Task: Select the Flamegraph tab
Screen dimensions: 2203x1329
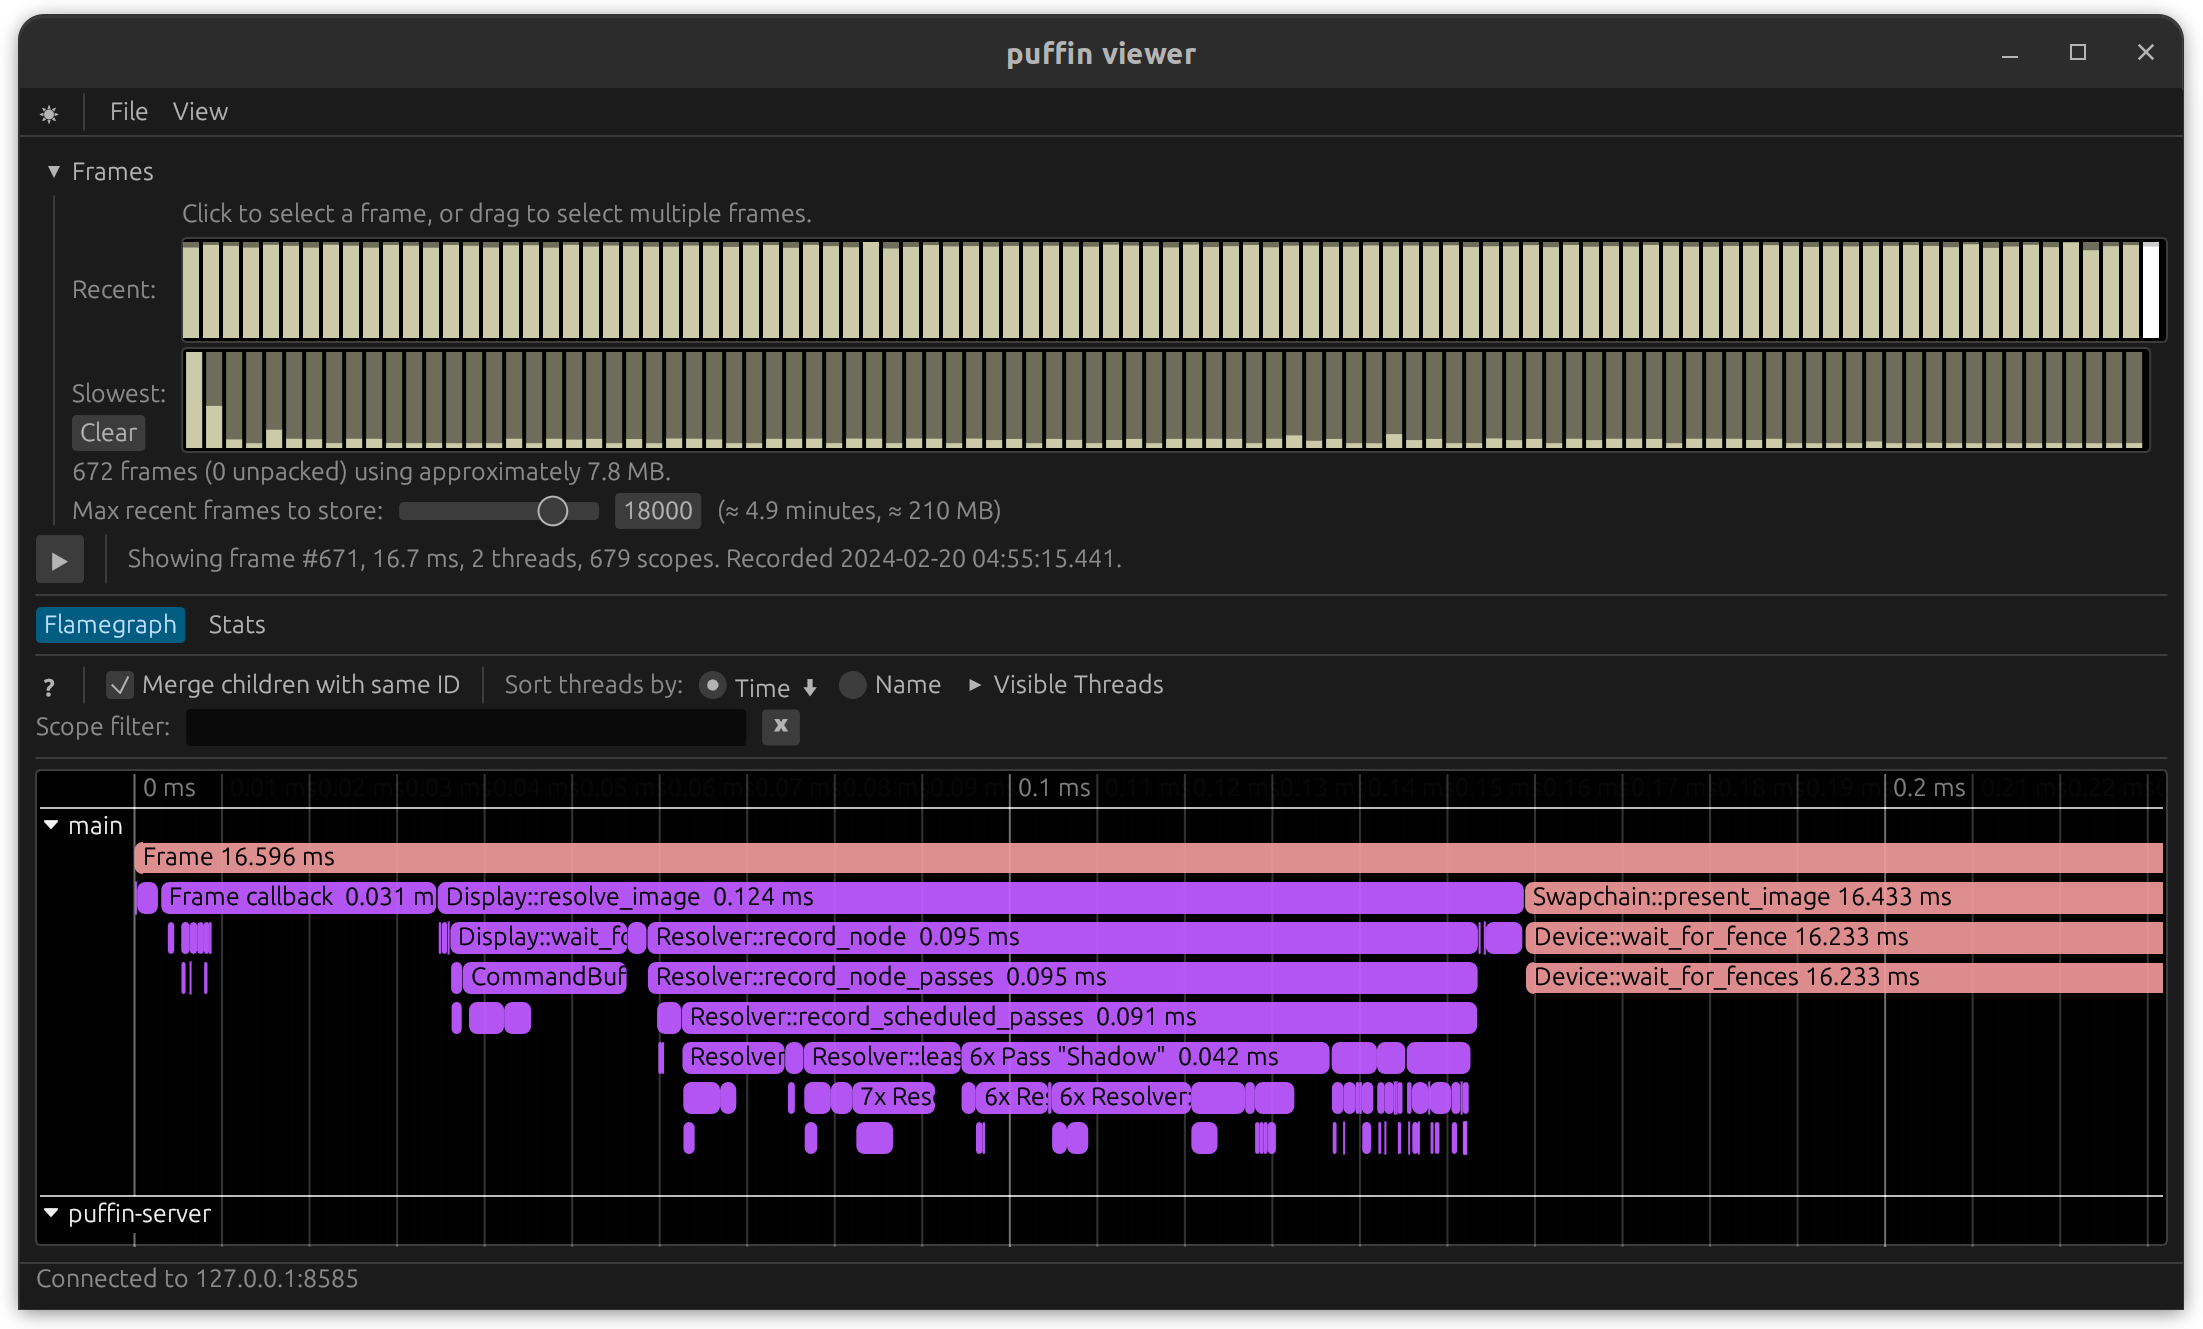Action: tap(110, 624)
